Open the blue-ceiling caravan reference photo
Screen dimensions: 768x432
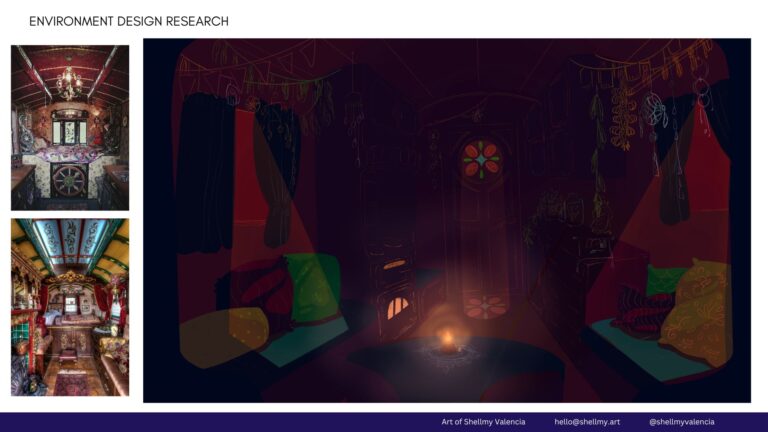point(70,308)
